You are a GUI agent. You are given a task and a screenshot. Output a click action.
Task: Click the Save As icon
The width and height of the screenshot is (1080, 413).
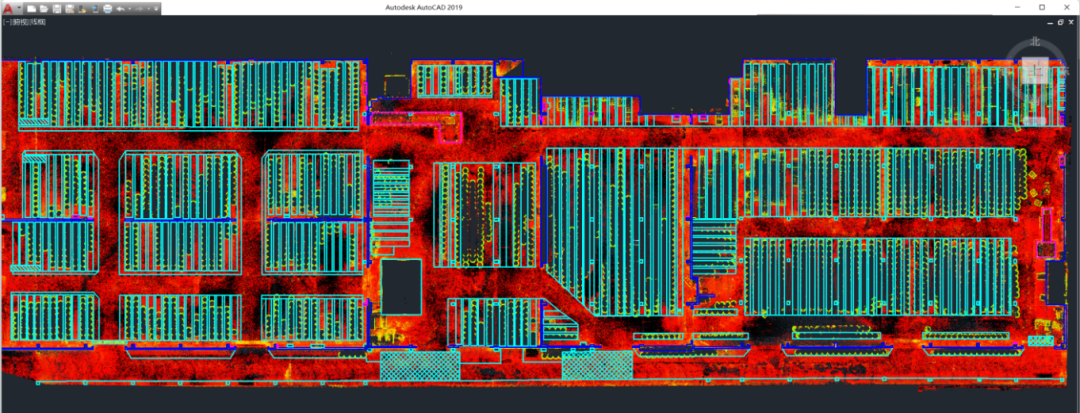pyautogui.click(x=70, y=9)
